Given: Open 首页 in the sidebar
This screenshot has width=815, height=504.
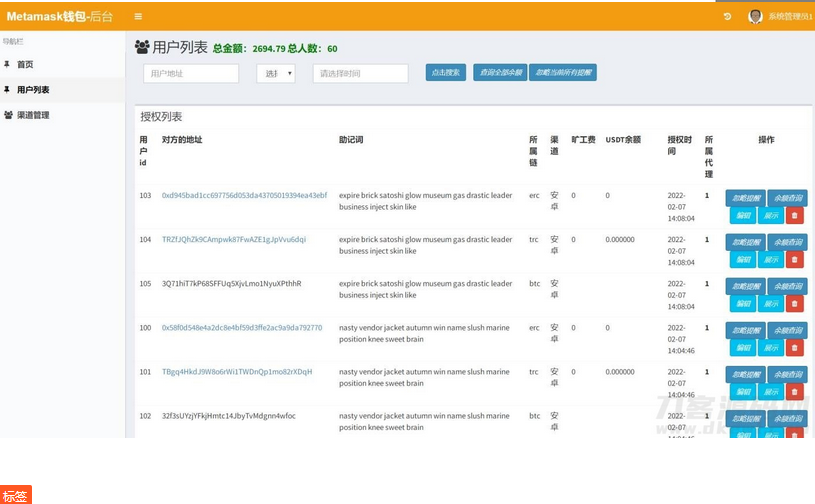Looking at the screenshot, I should click(x=25, y=64).
